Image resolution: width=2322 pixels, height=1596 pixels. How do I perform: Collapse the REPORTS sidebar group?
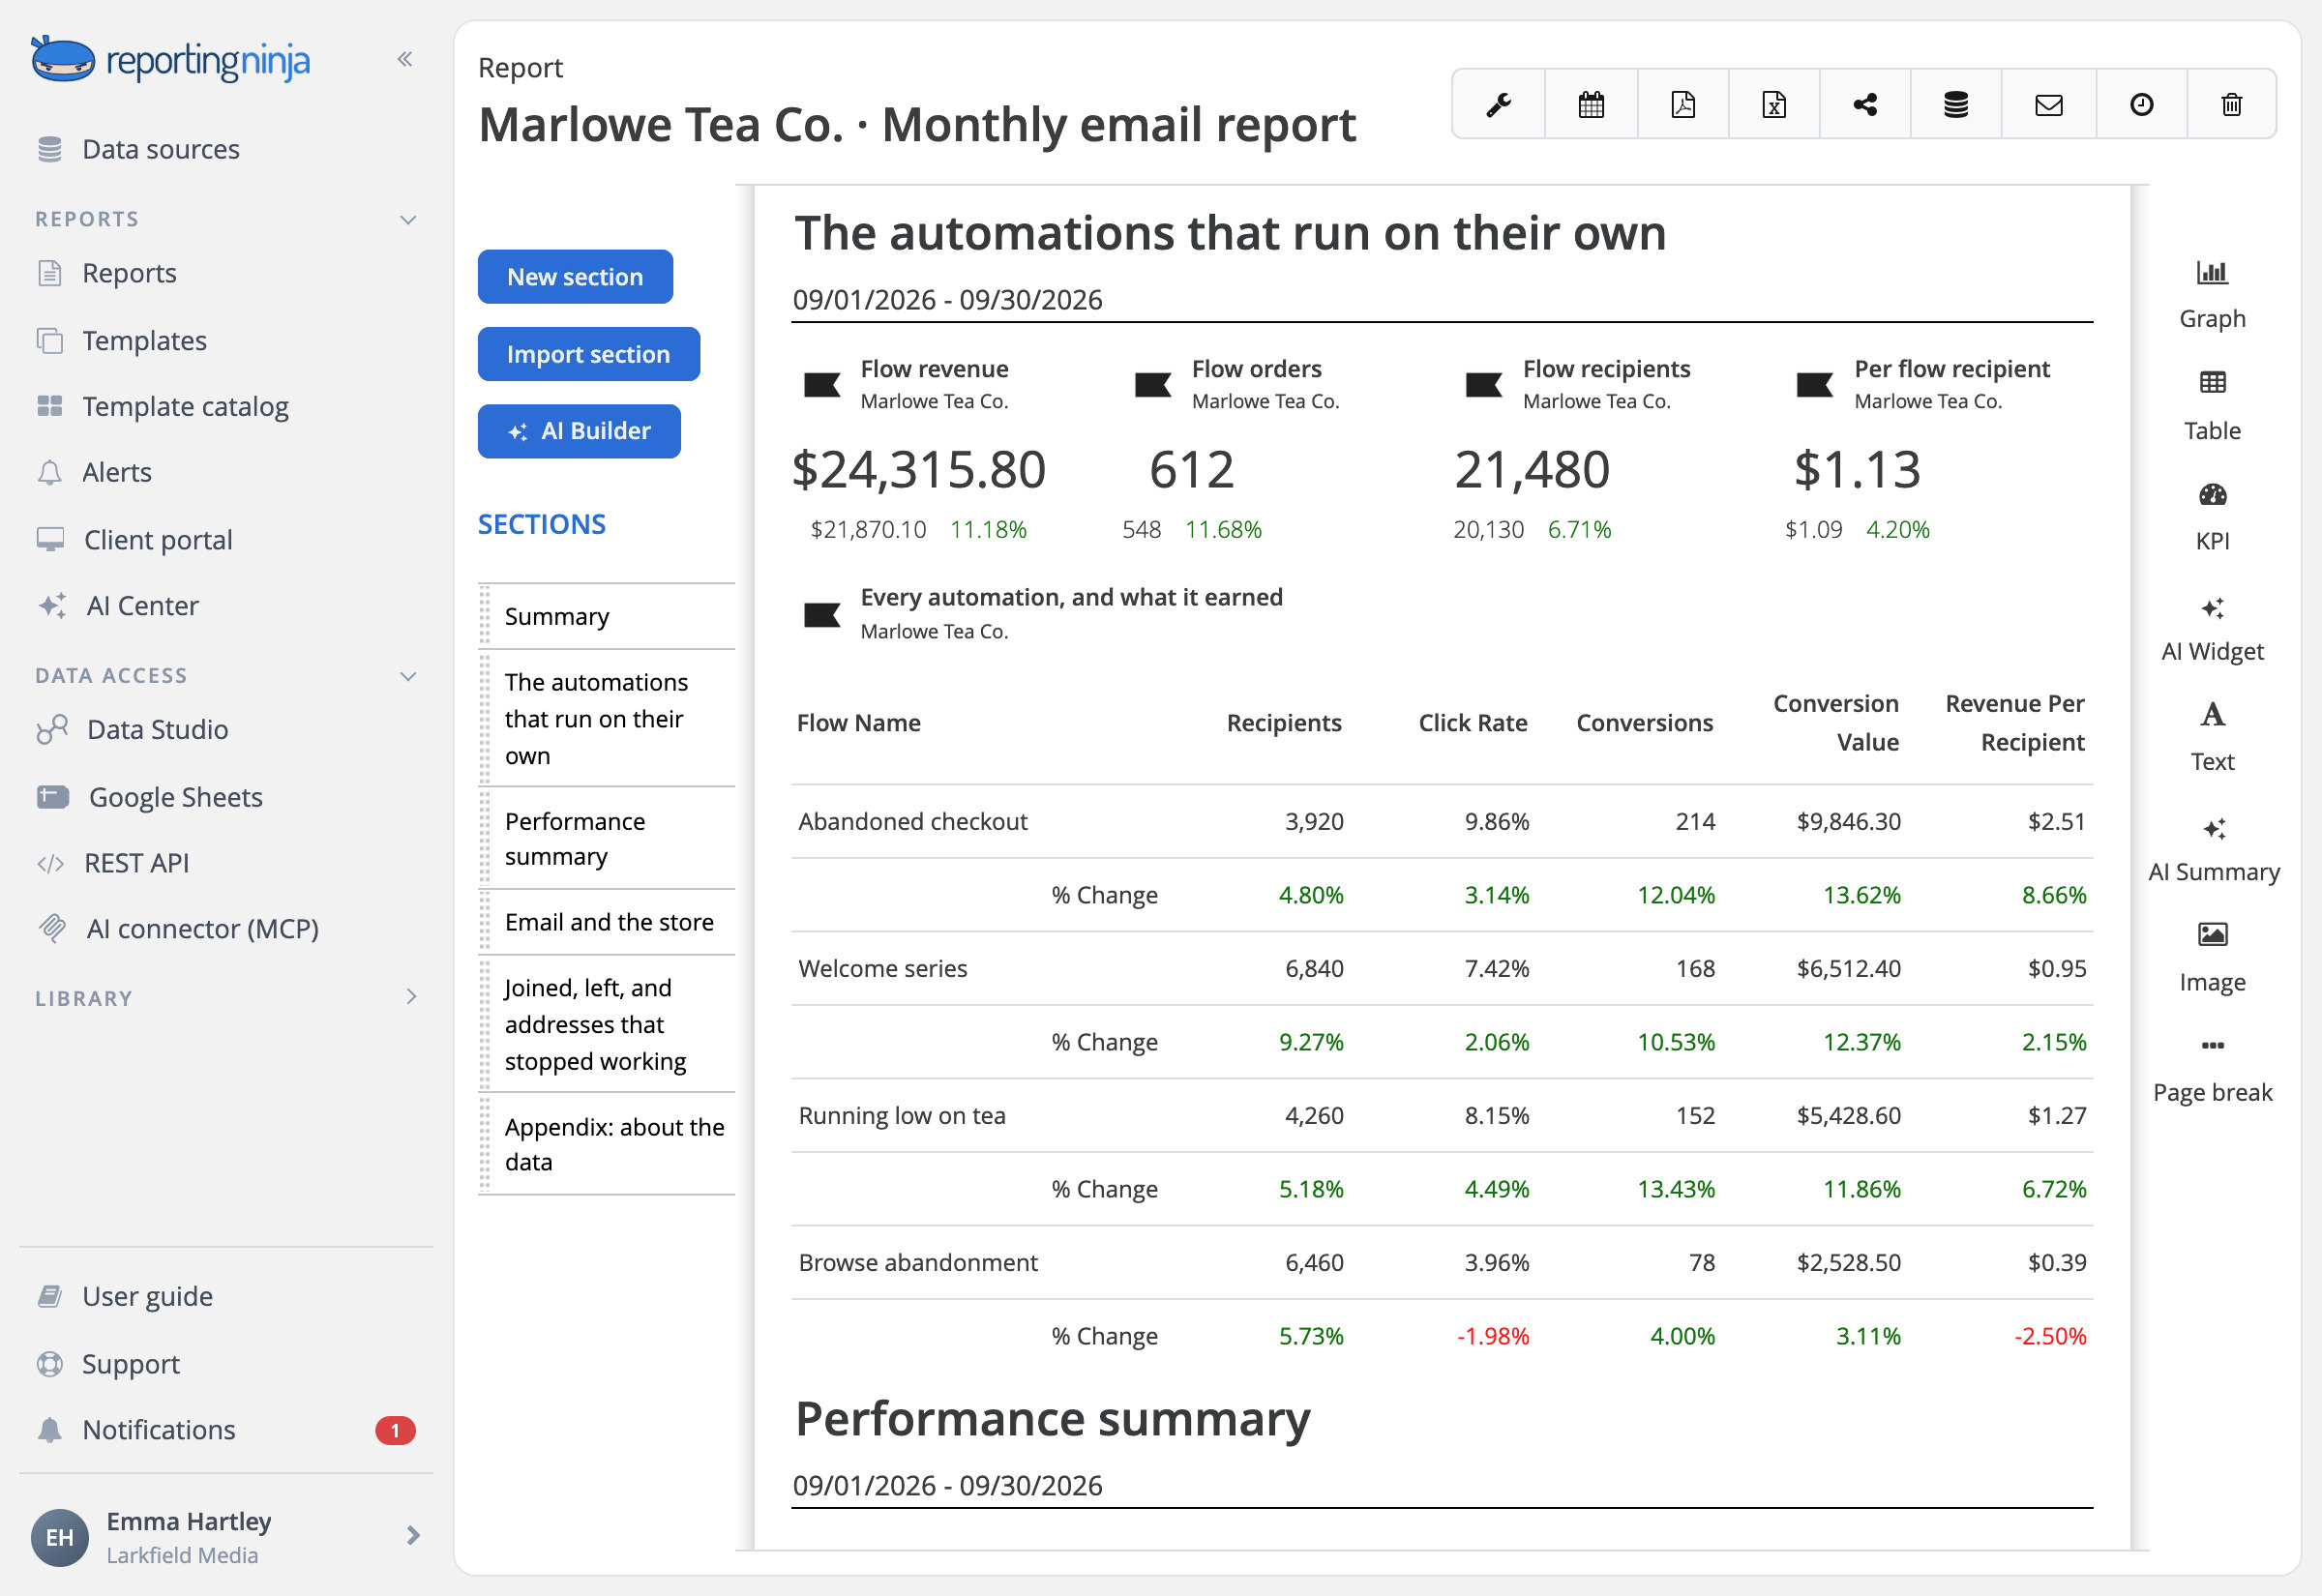[408, 220]
